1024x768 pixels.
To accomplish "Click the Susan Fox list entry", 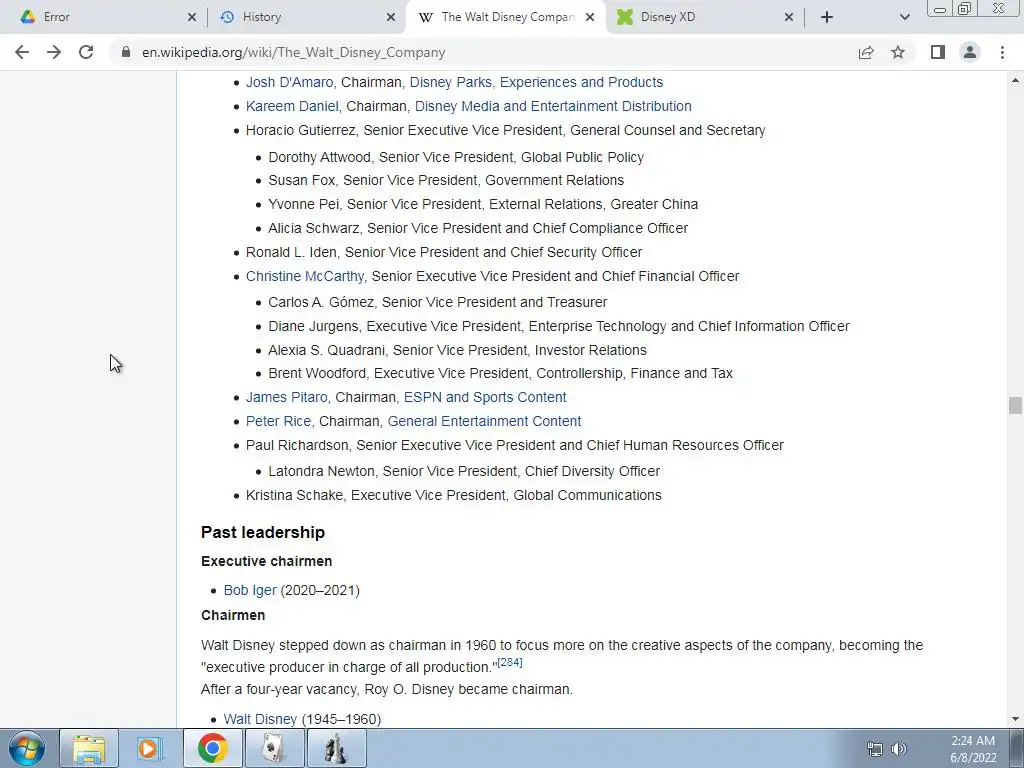I will (x=446, y=180).
